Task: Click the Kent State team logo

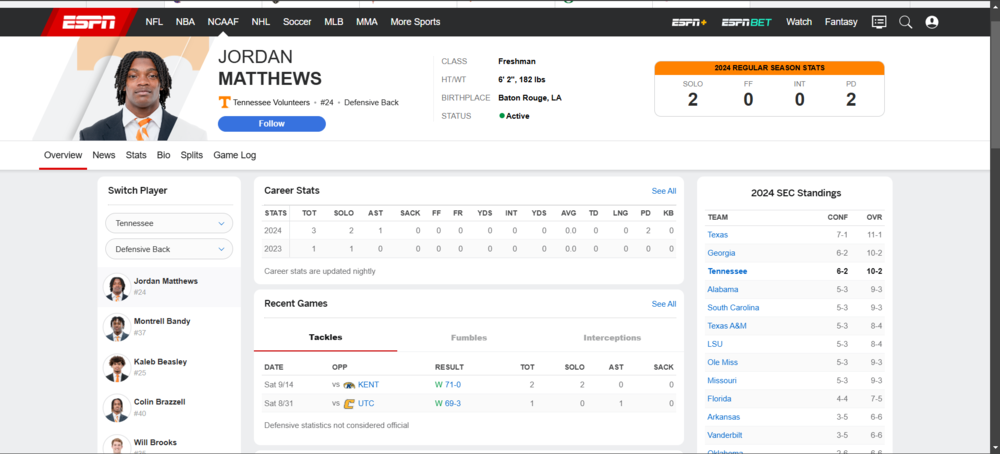Action: (349, 385)
